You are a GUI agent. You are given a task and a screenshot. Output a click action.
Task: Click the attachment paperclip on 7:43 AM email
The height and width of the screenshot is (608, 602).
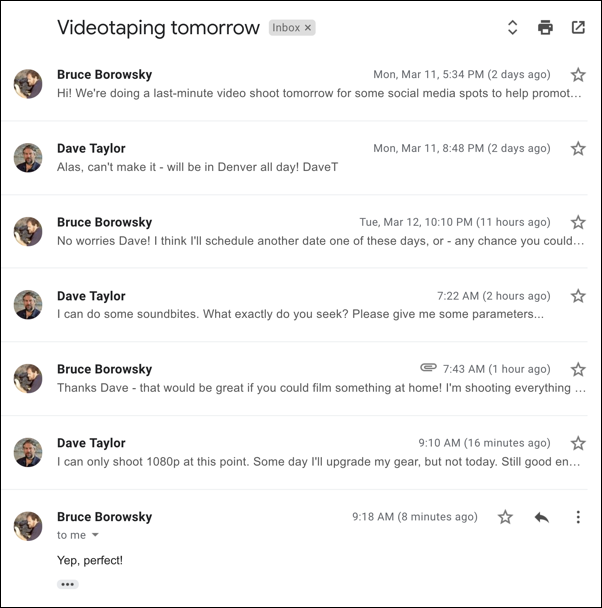pos(428,367)
